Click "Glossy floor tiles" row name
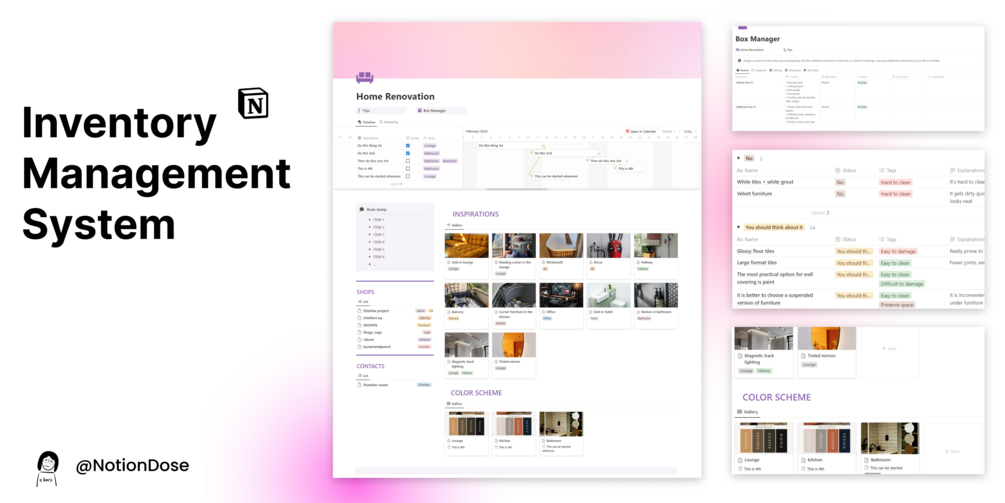Image resolution: width=1005 pixels, height=503 pixels. point(755,251)
